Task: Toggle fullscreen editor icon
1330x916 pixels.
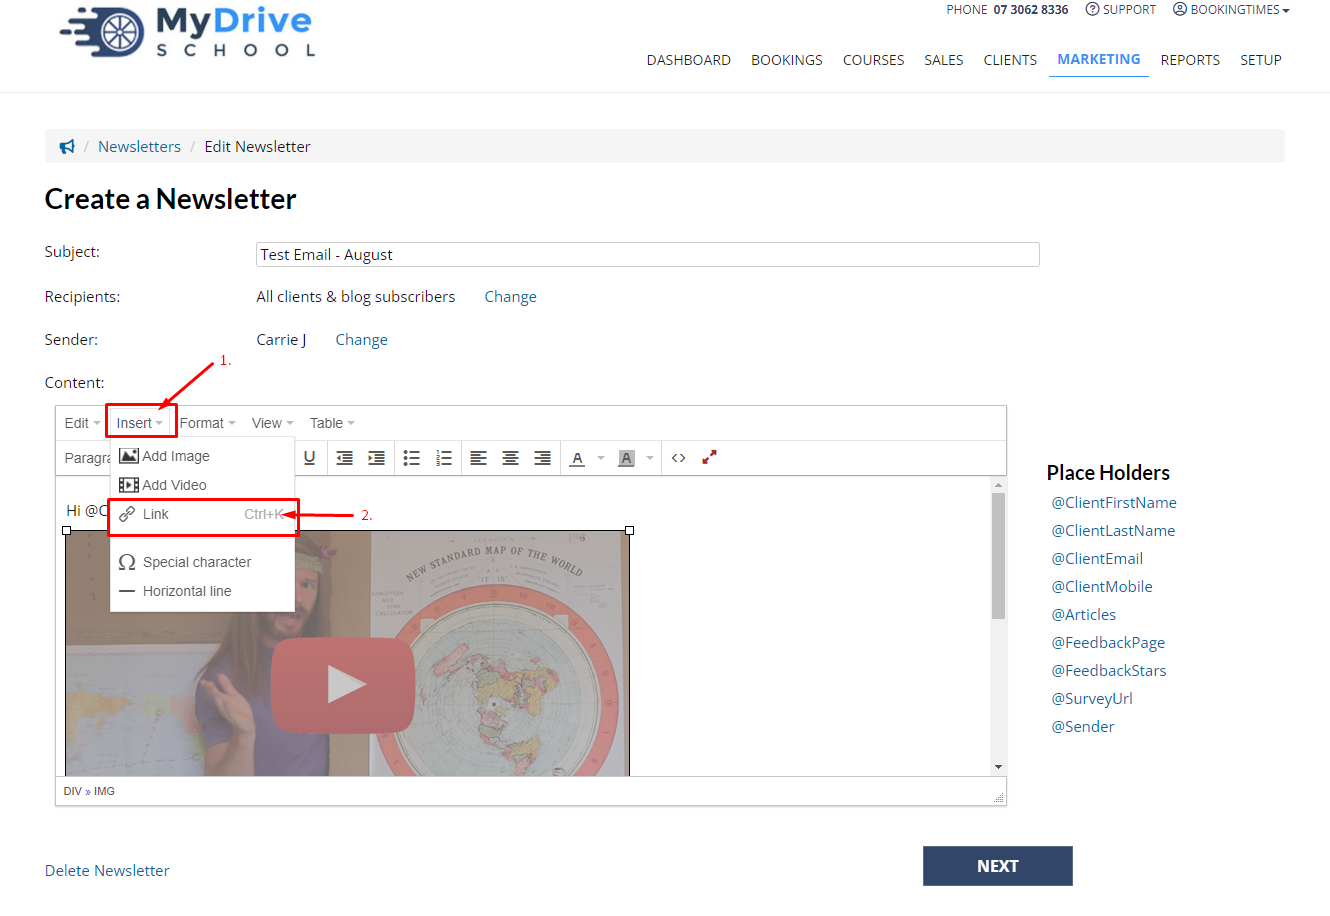Action: click(709, 457)
